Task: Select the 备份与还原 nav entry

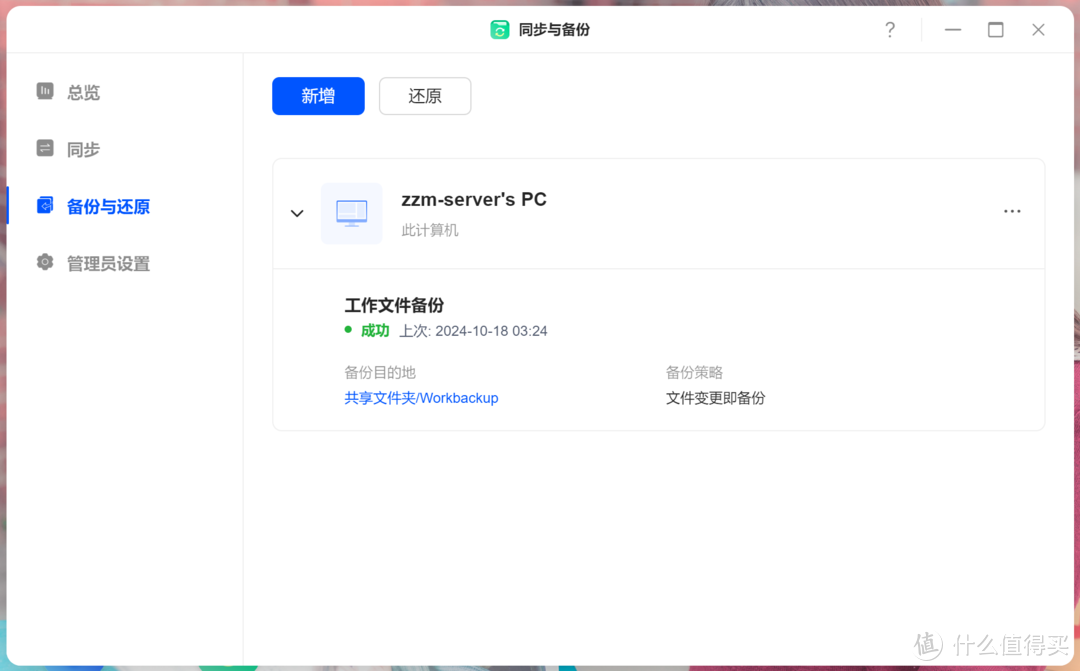Action: pos(108,205)
